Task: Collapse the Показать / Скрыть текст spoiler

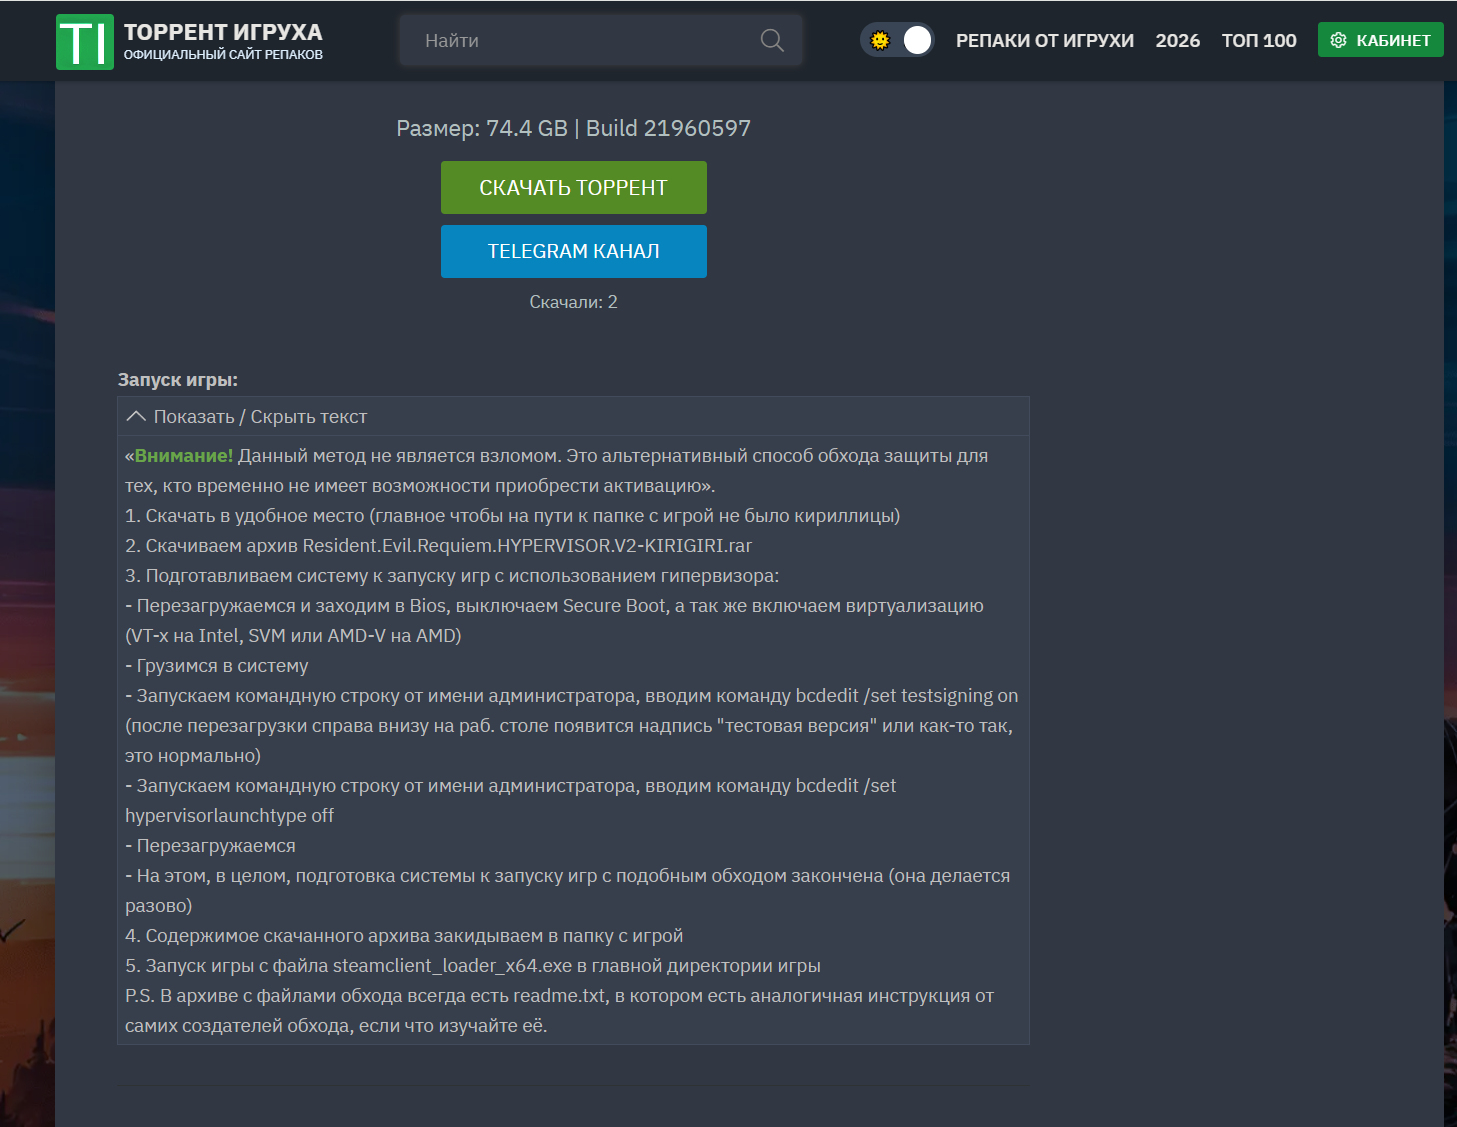Action: 260,417
